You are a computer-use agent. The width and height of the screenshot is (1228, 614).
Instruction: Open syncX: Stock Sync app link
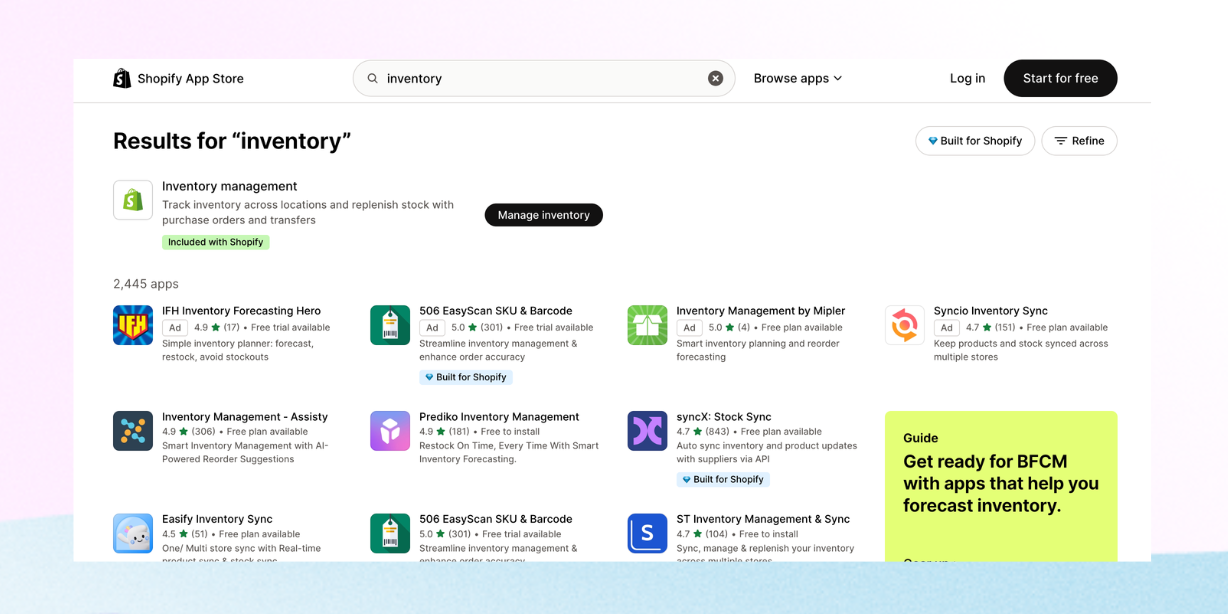[724, 417]
